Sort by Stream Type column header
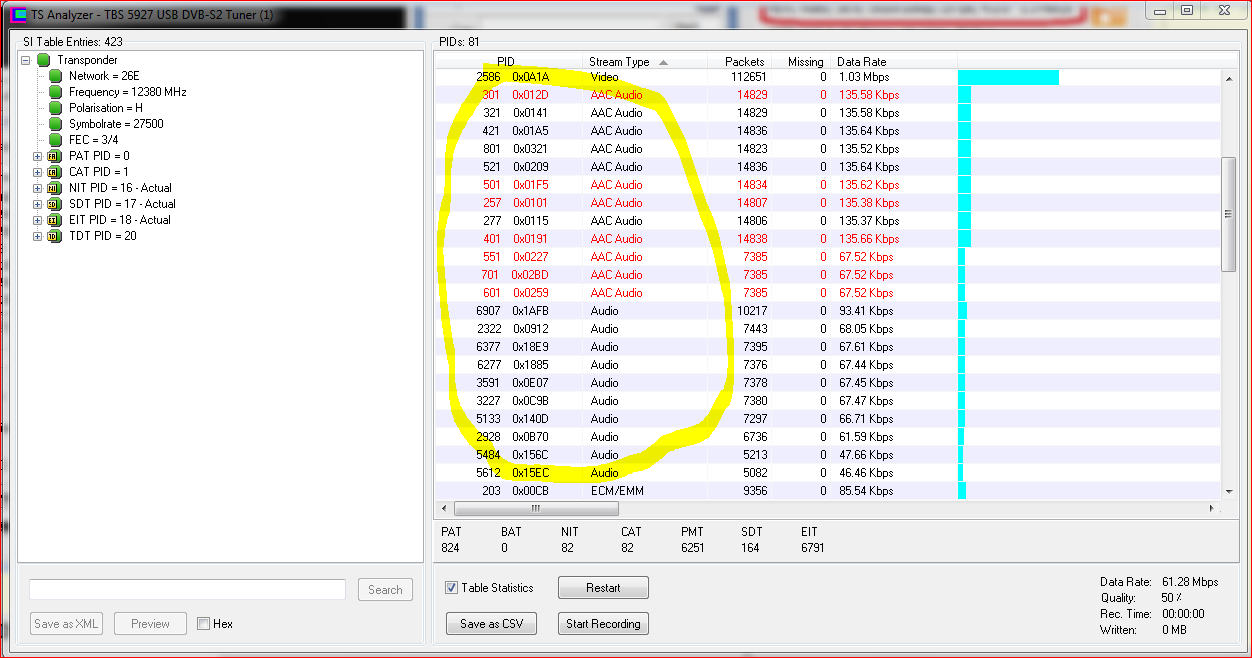 point(620,62)
